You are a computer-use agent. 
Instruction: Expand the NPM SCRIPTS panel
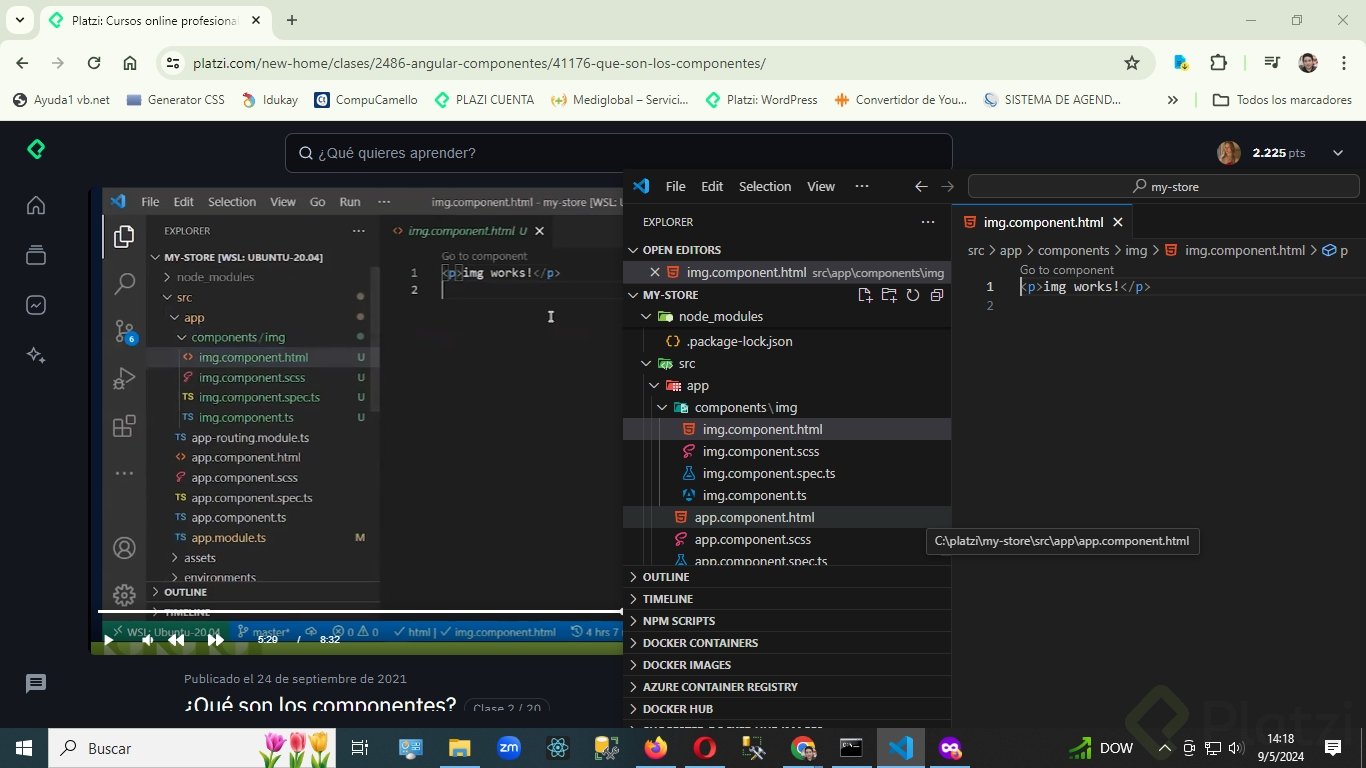(x=787, y=621)
